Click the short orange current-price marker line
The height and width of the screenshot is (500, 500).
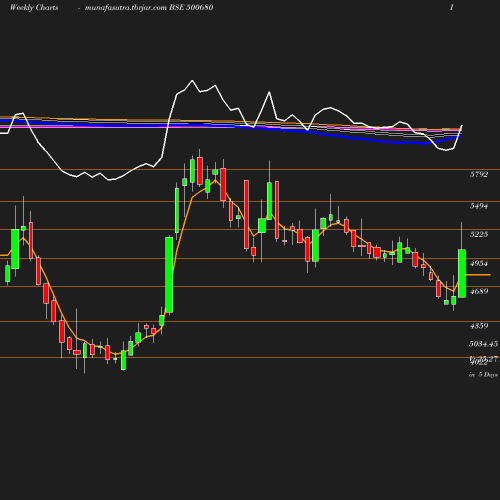click(478, 275)
